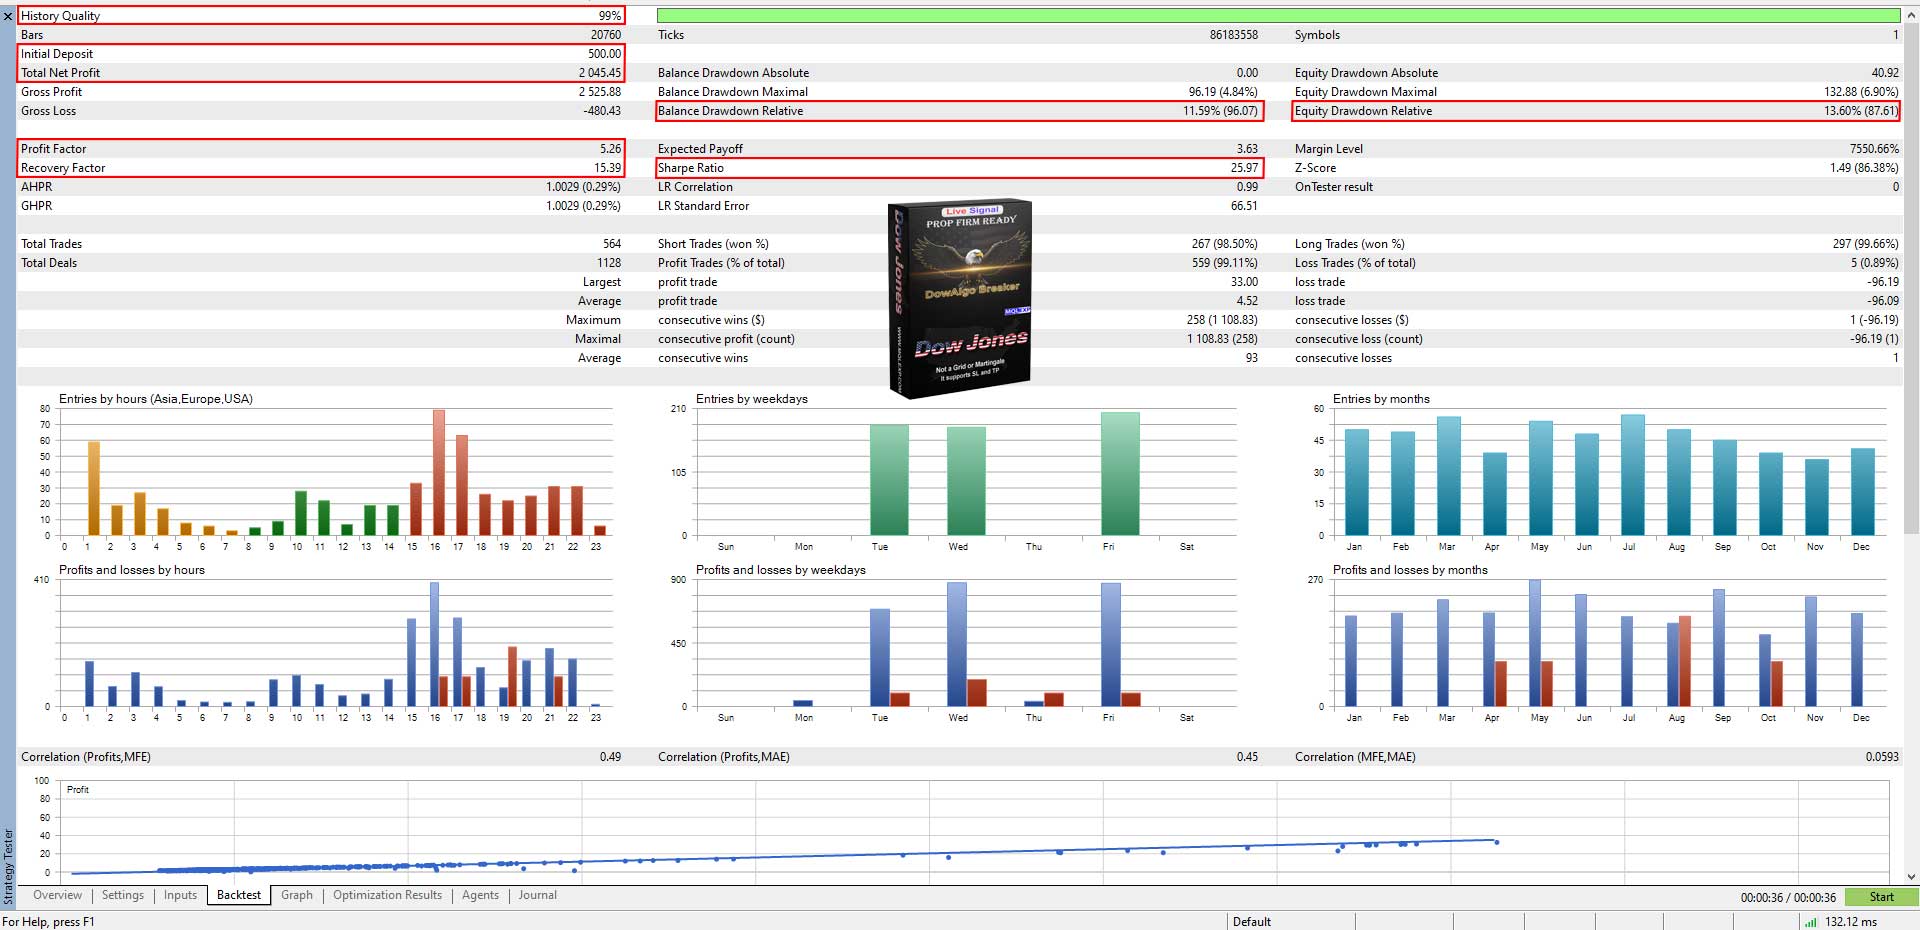This screenshot has width=1920, height=930.
Task: Click the scrollbar down arrow
Action: pyautogui.click(x=1911, y=877)
